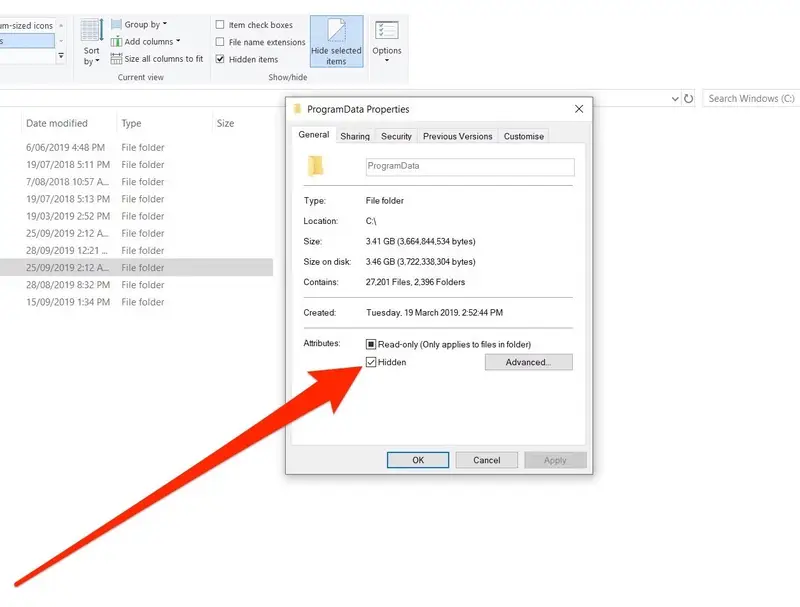Expand the Group by dropdown
This screenshot has width=800, height=607.
coord(145,24)
